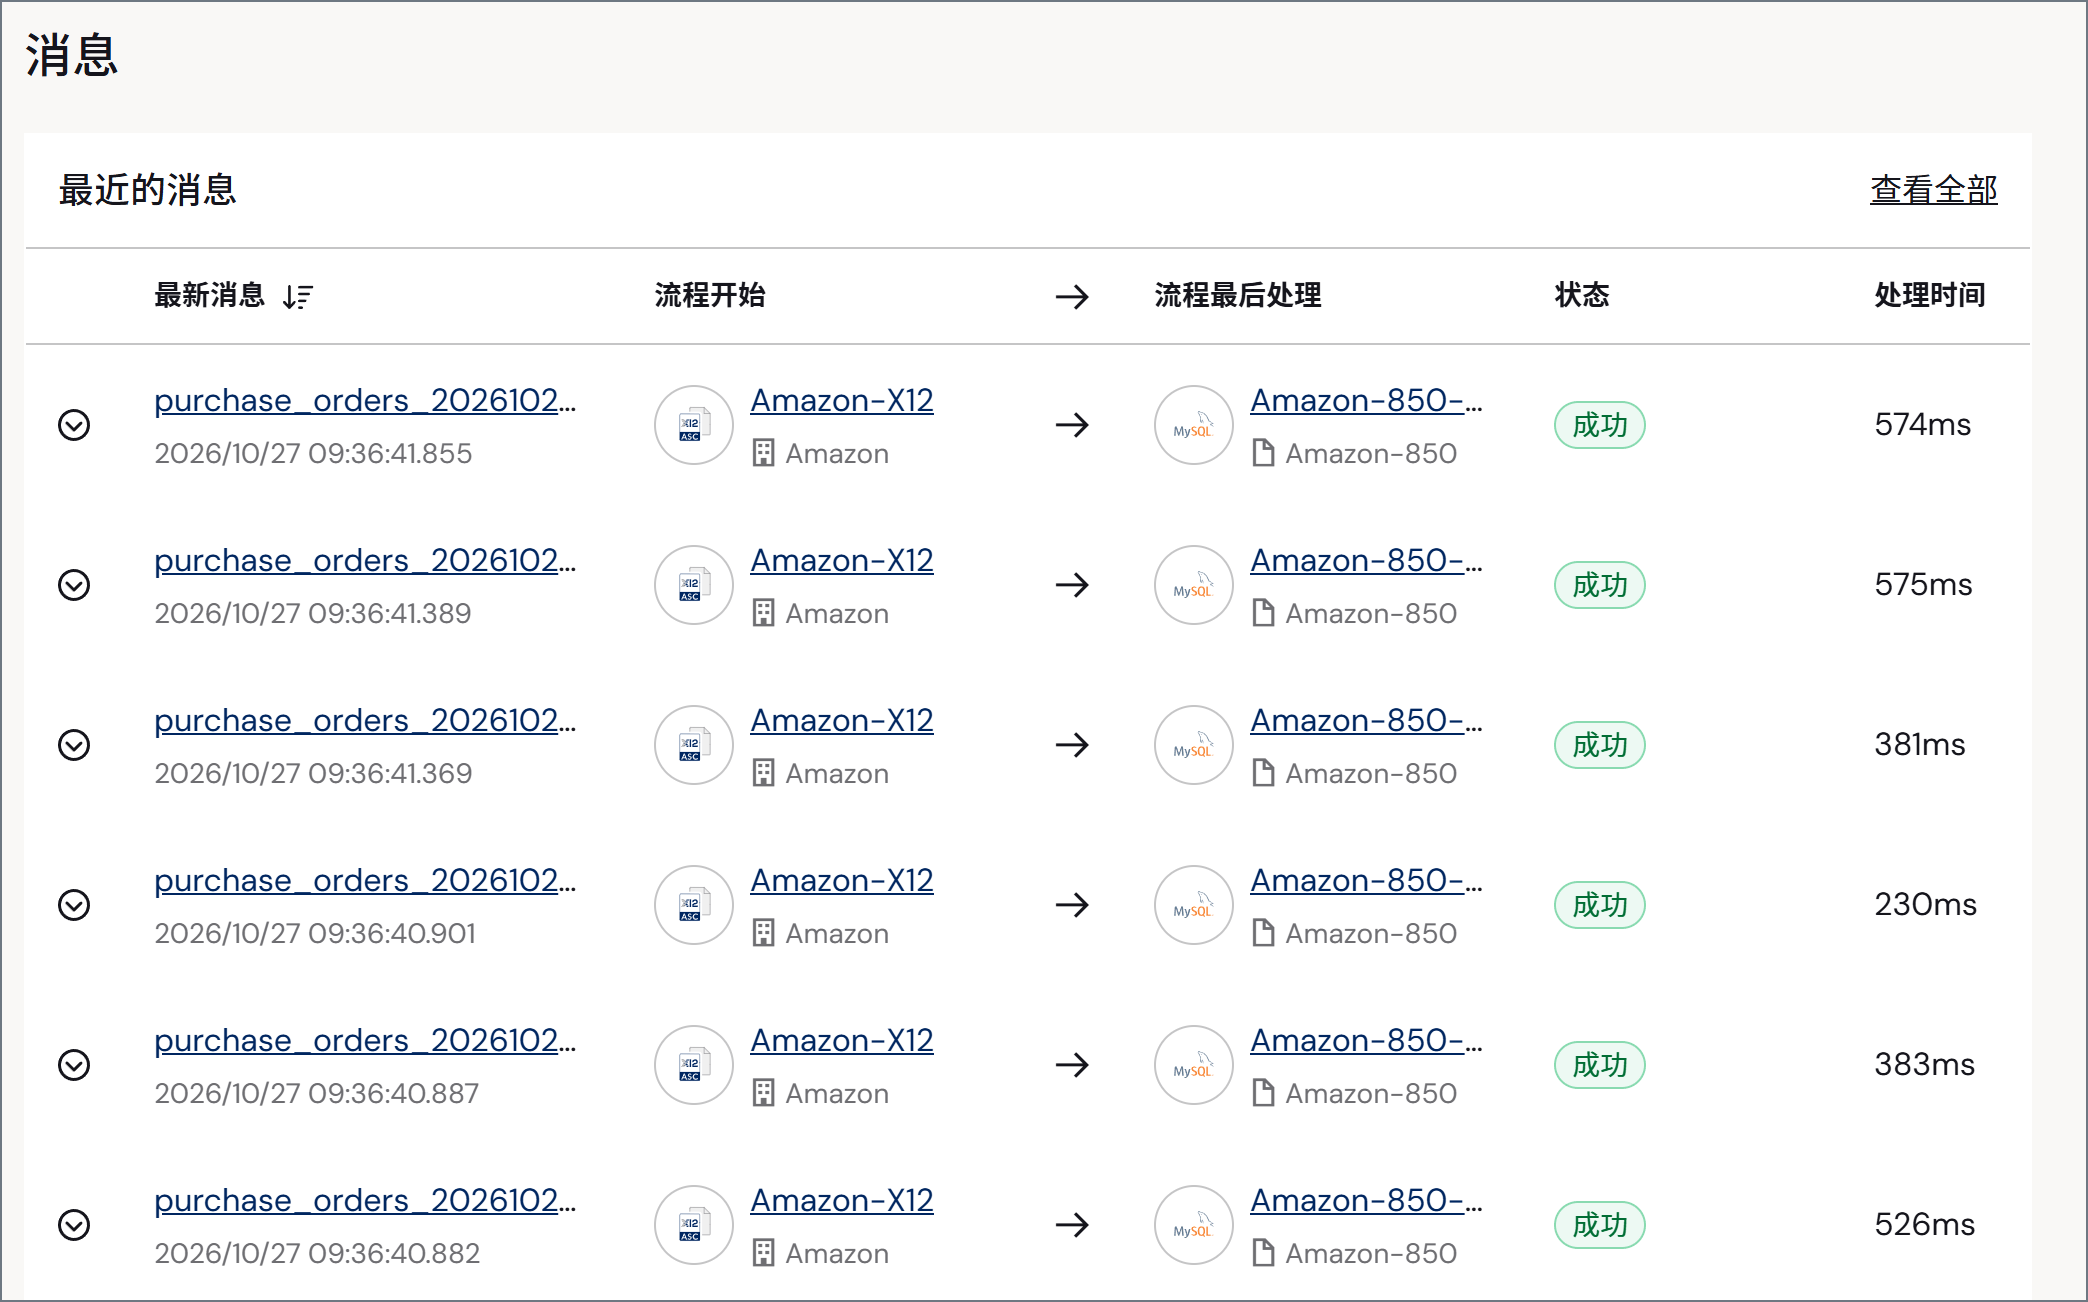Expand the message row timestamped 09:36:40.887
2088x1302 pixels.
[74, 1065]
